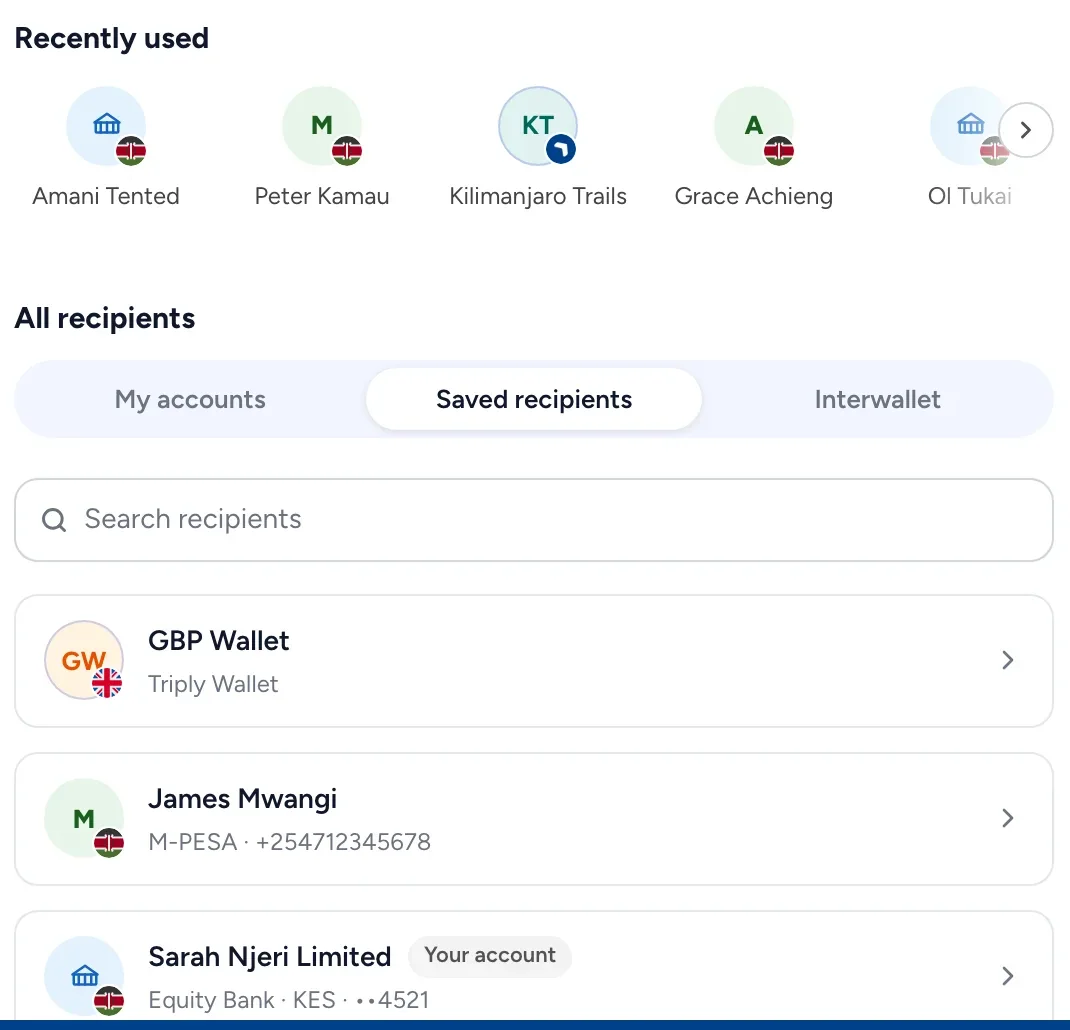Click the search magnifier icon
Image resolution: width=1070 pixels, height=1030 pixels.
(54, 519)
